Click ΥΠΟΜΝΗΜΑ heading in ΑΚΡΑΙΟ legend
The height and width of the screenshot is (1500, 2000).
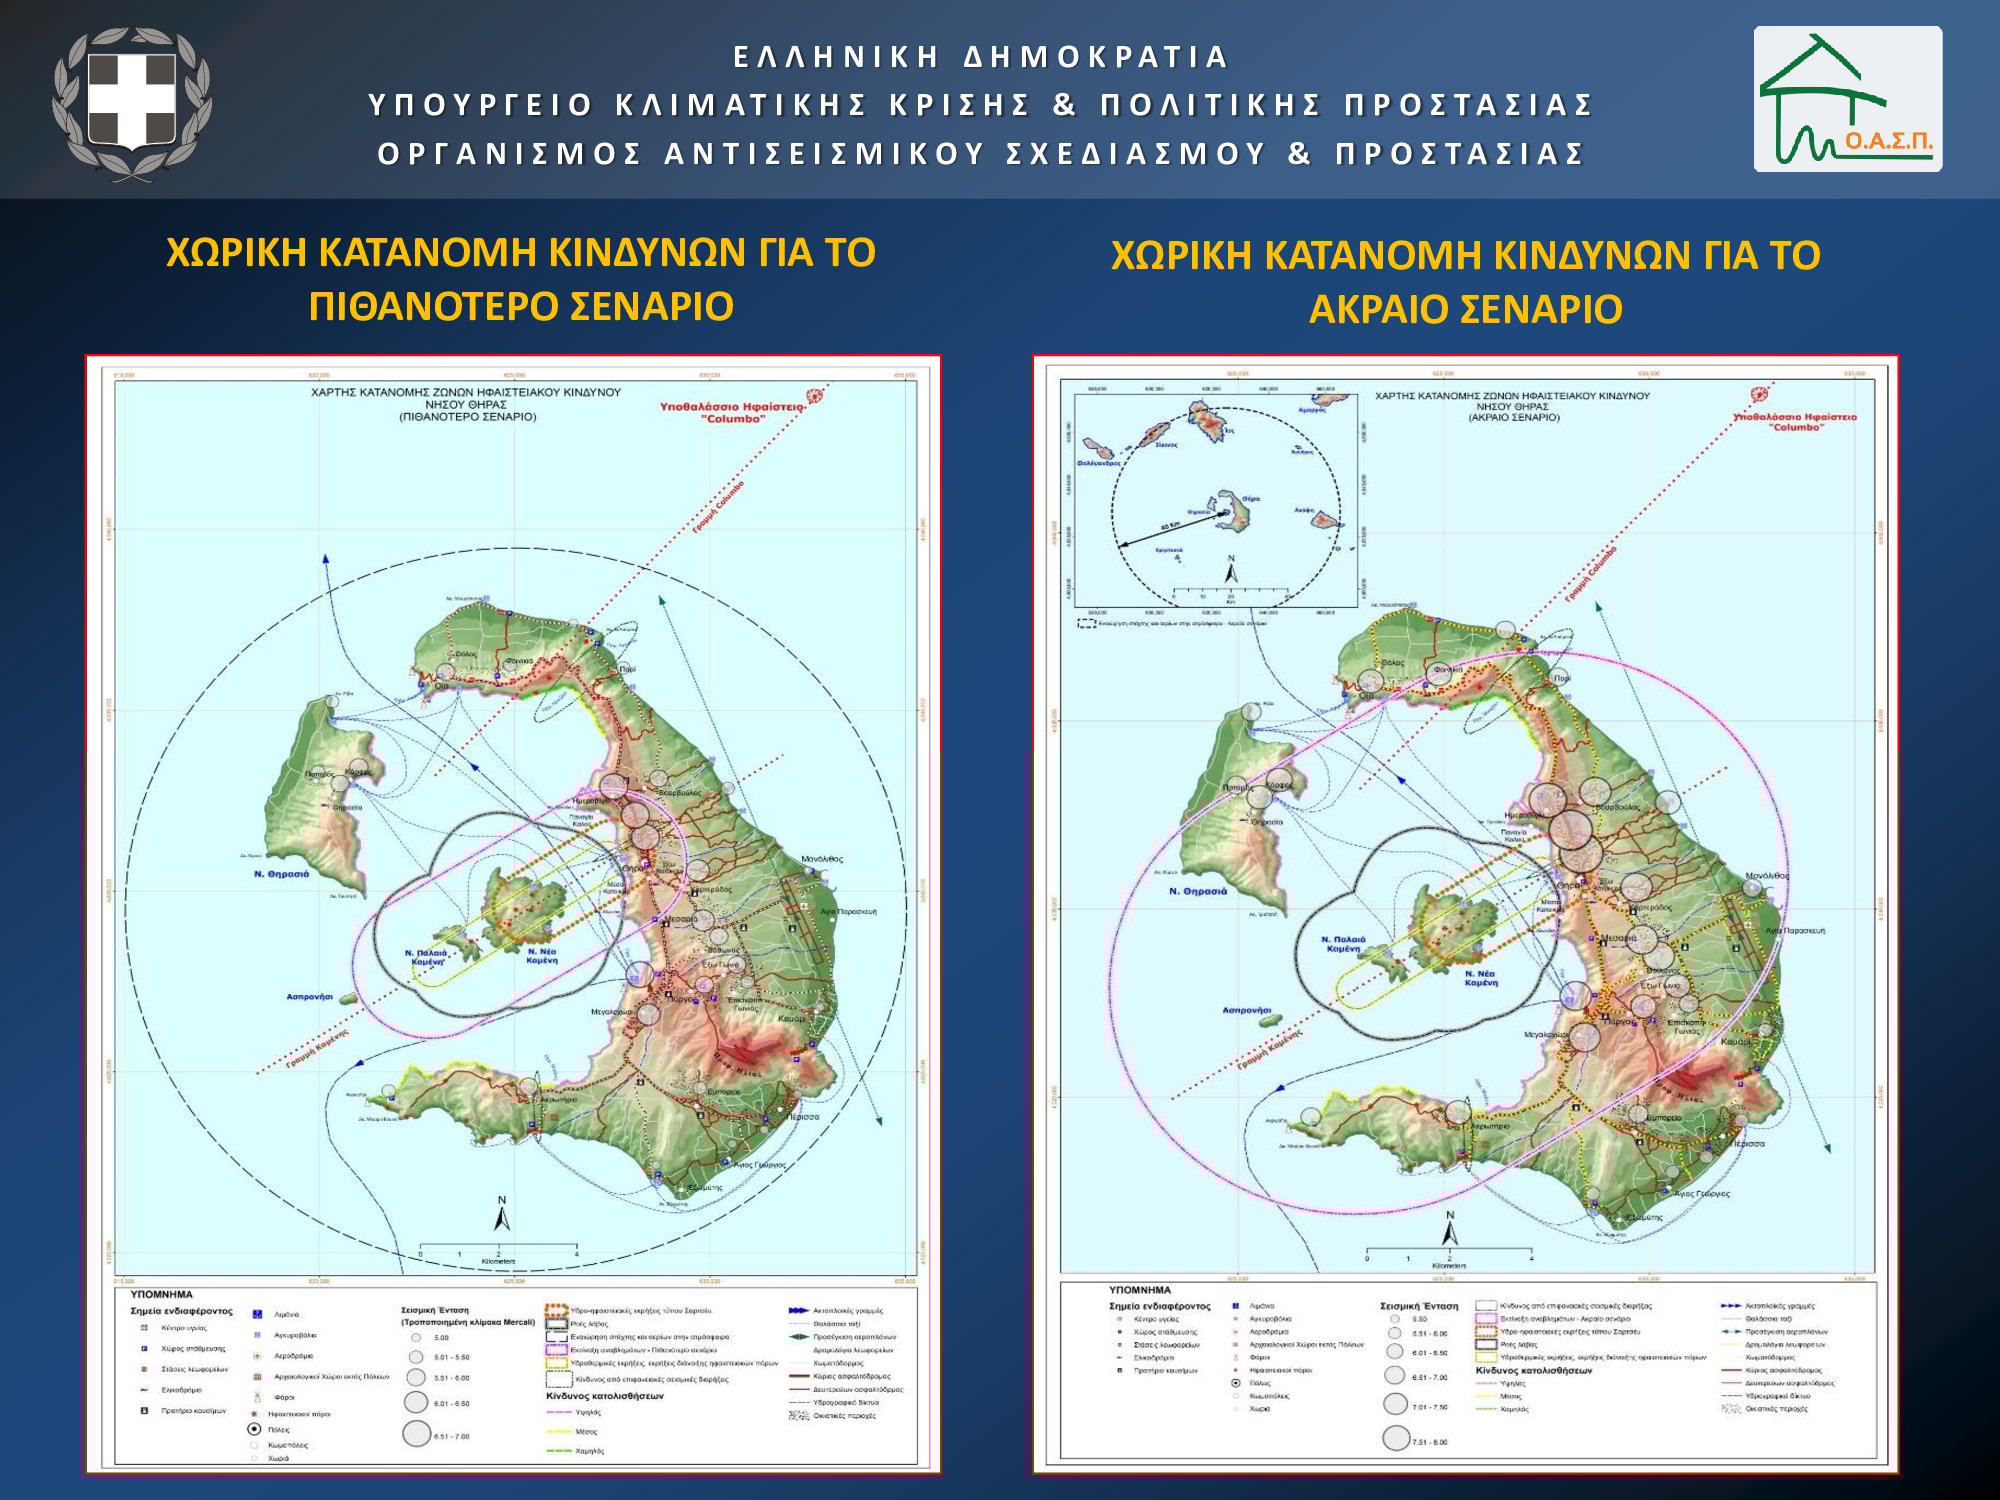coord(1140,1290)
